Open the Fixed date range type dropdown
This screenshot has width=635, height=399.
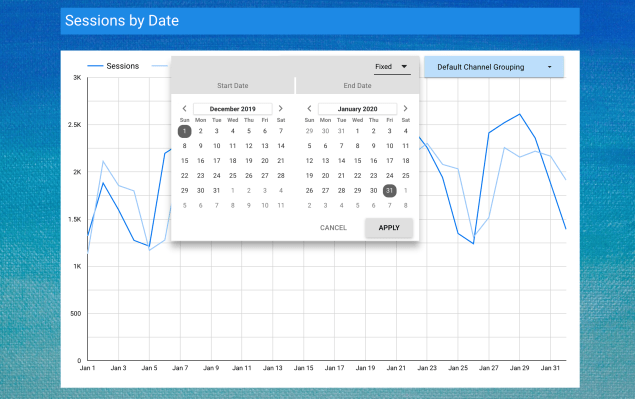coord(392,67)
